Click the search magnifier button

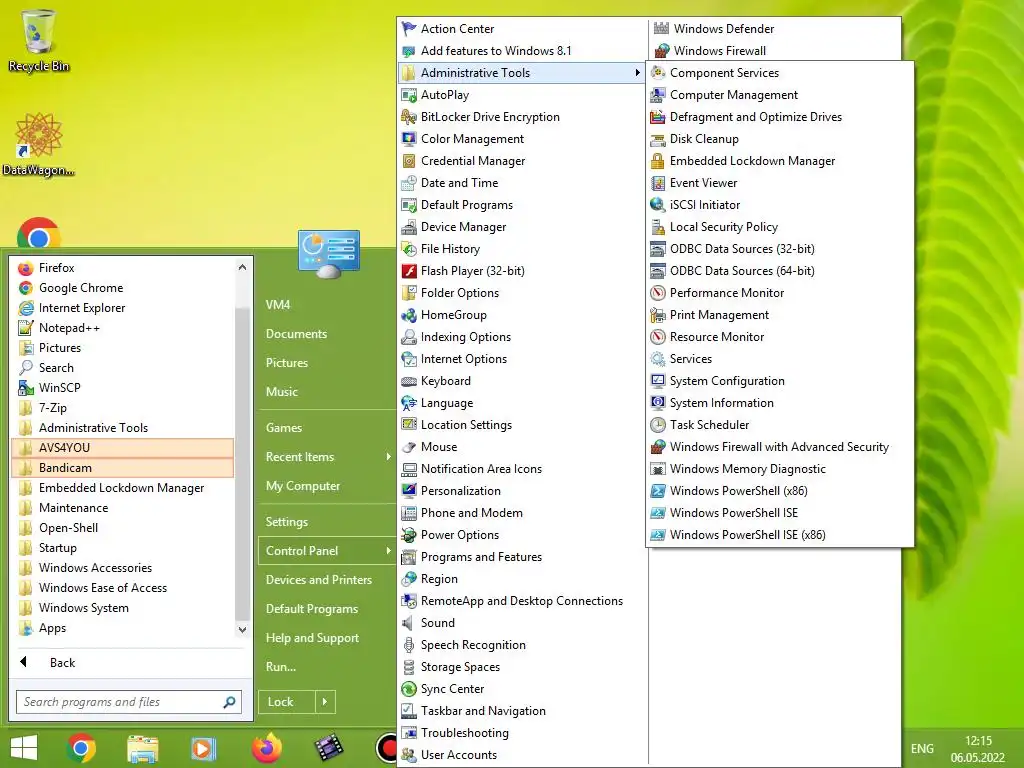click(x=229, y=702)
